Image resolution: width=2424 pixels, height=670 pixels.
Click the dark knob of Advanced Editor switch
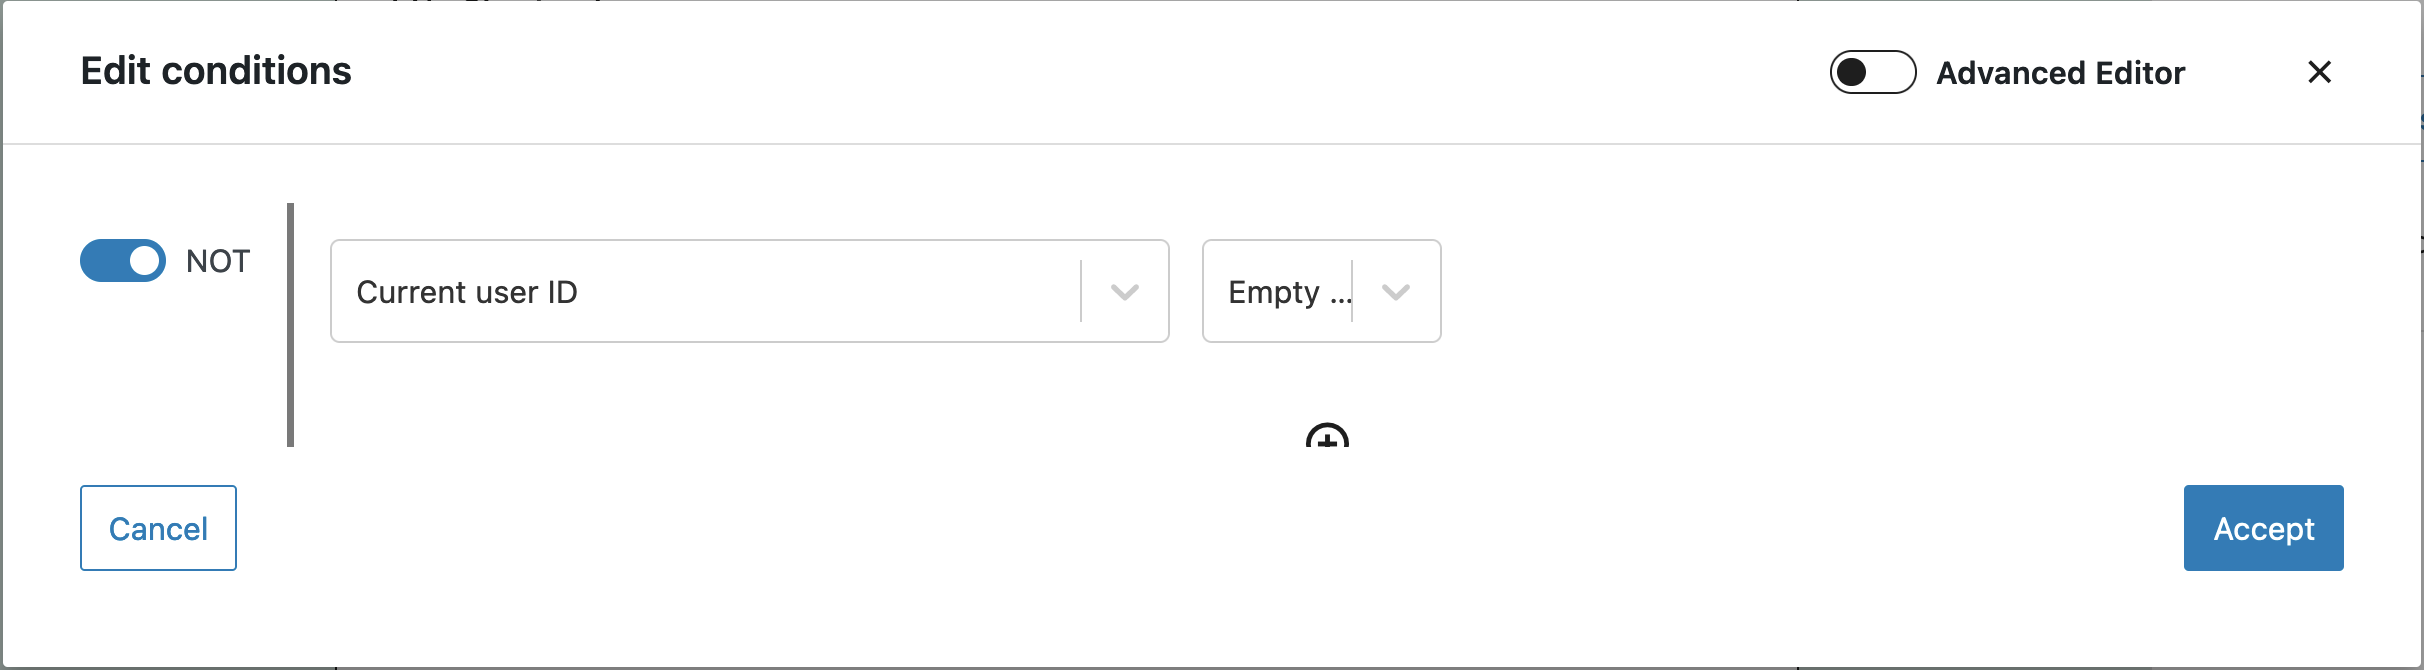tap(1852, 72)
